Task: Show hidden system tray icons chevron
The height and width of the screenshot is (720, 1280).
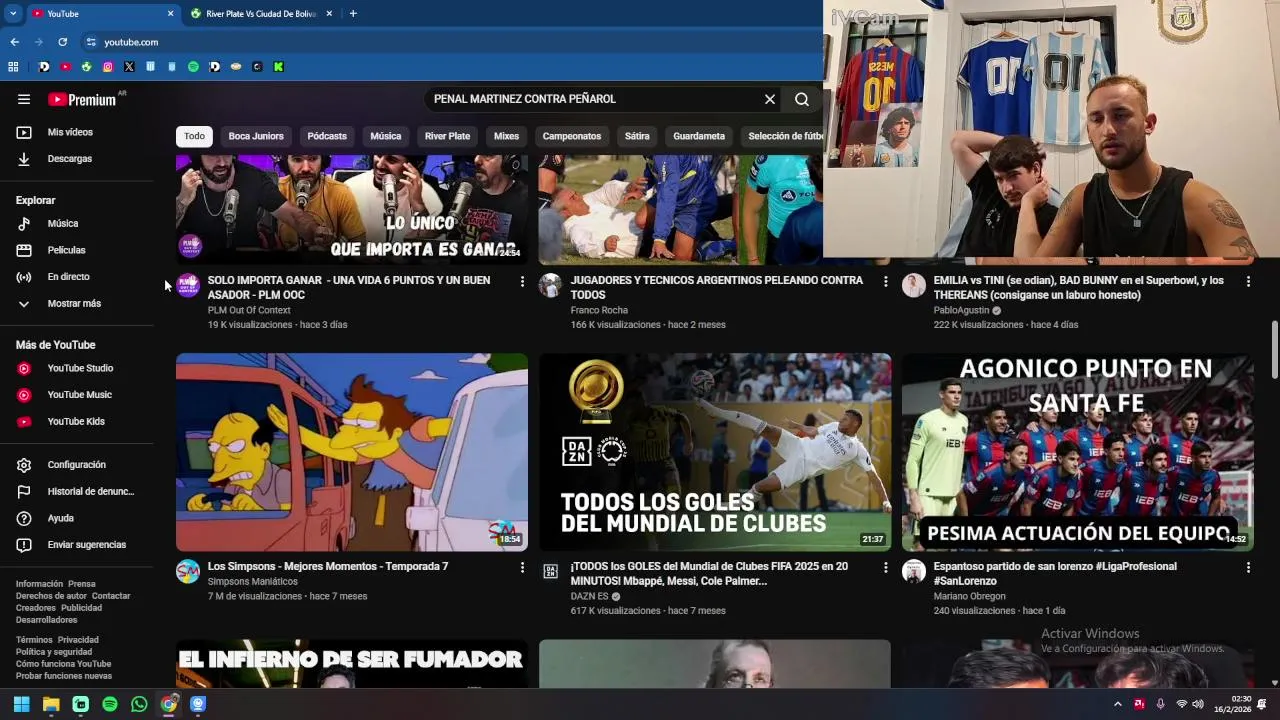Action: point(1117,704)
